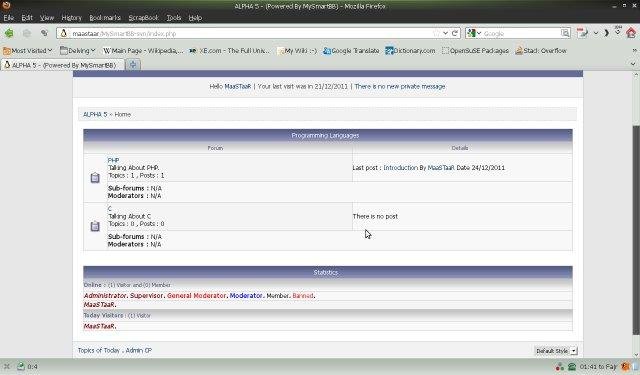The height and width of the screenshot is (375, 640).
Task: Open the Dictionary.com bookmark
Action: click(410, 51)
